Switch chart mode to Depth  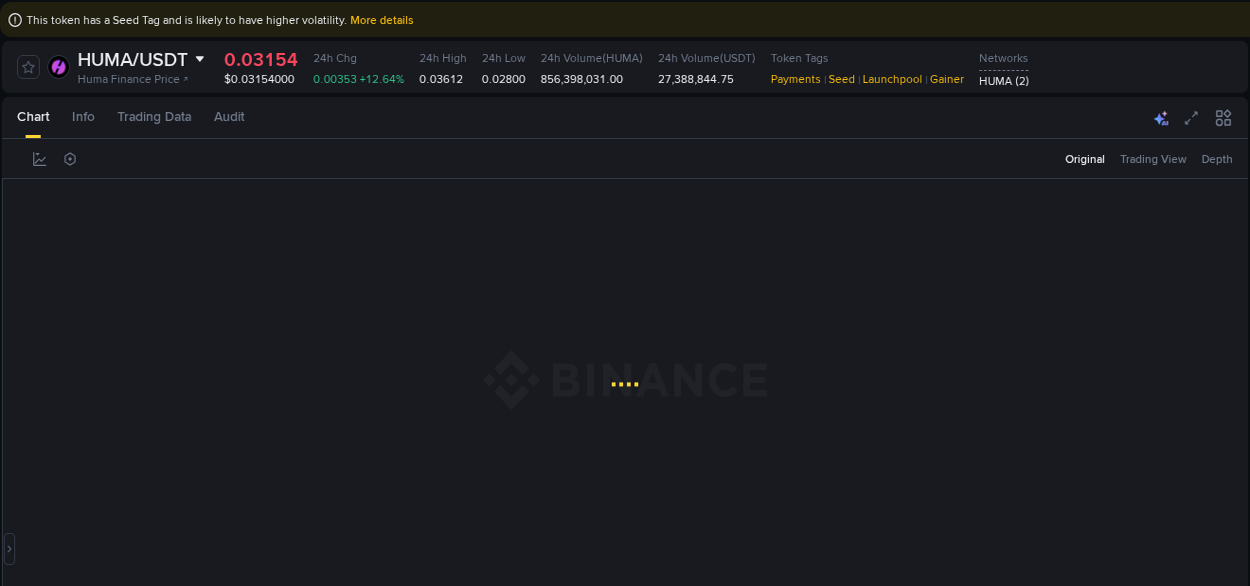pyautogui.click(x=1216, y=158)
